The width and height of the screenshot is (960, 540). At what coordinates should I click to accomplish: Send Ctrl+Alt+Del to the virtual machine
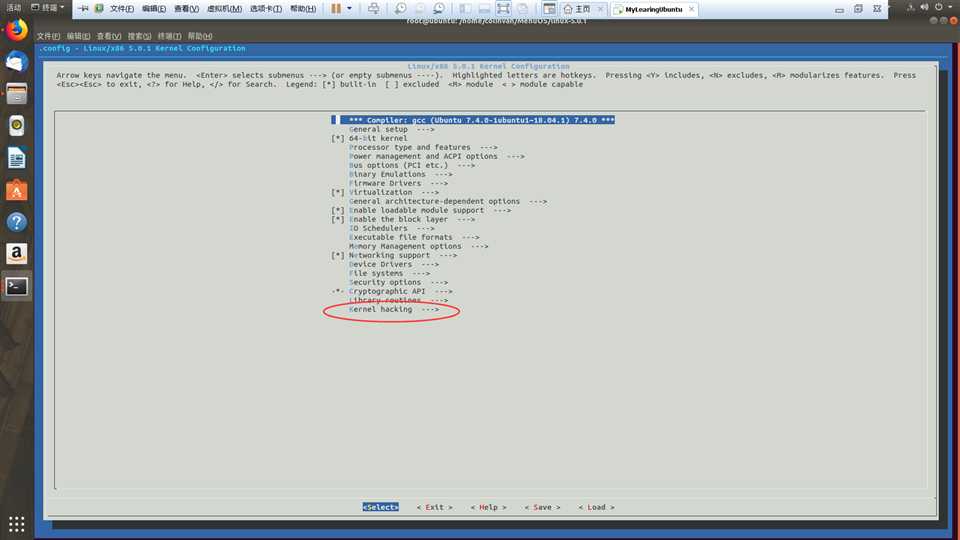coord(373,9)
